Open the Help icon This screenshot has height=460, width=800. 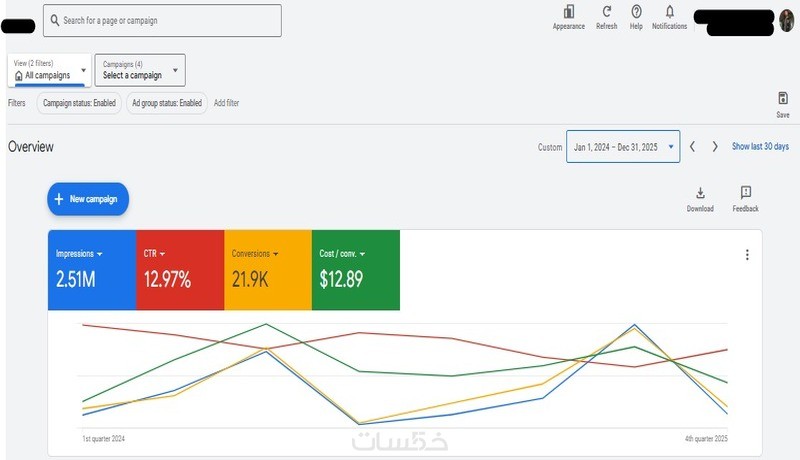coord(636,13)
